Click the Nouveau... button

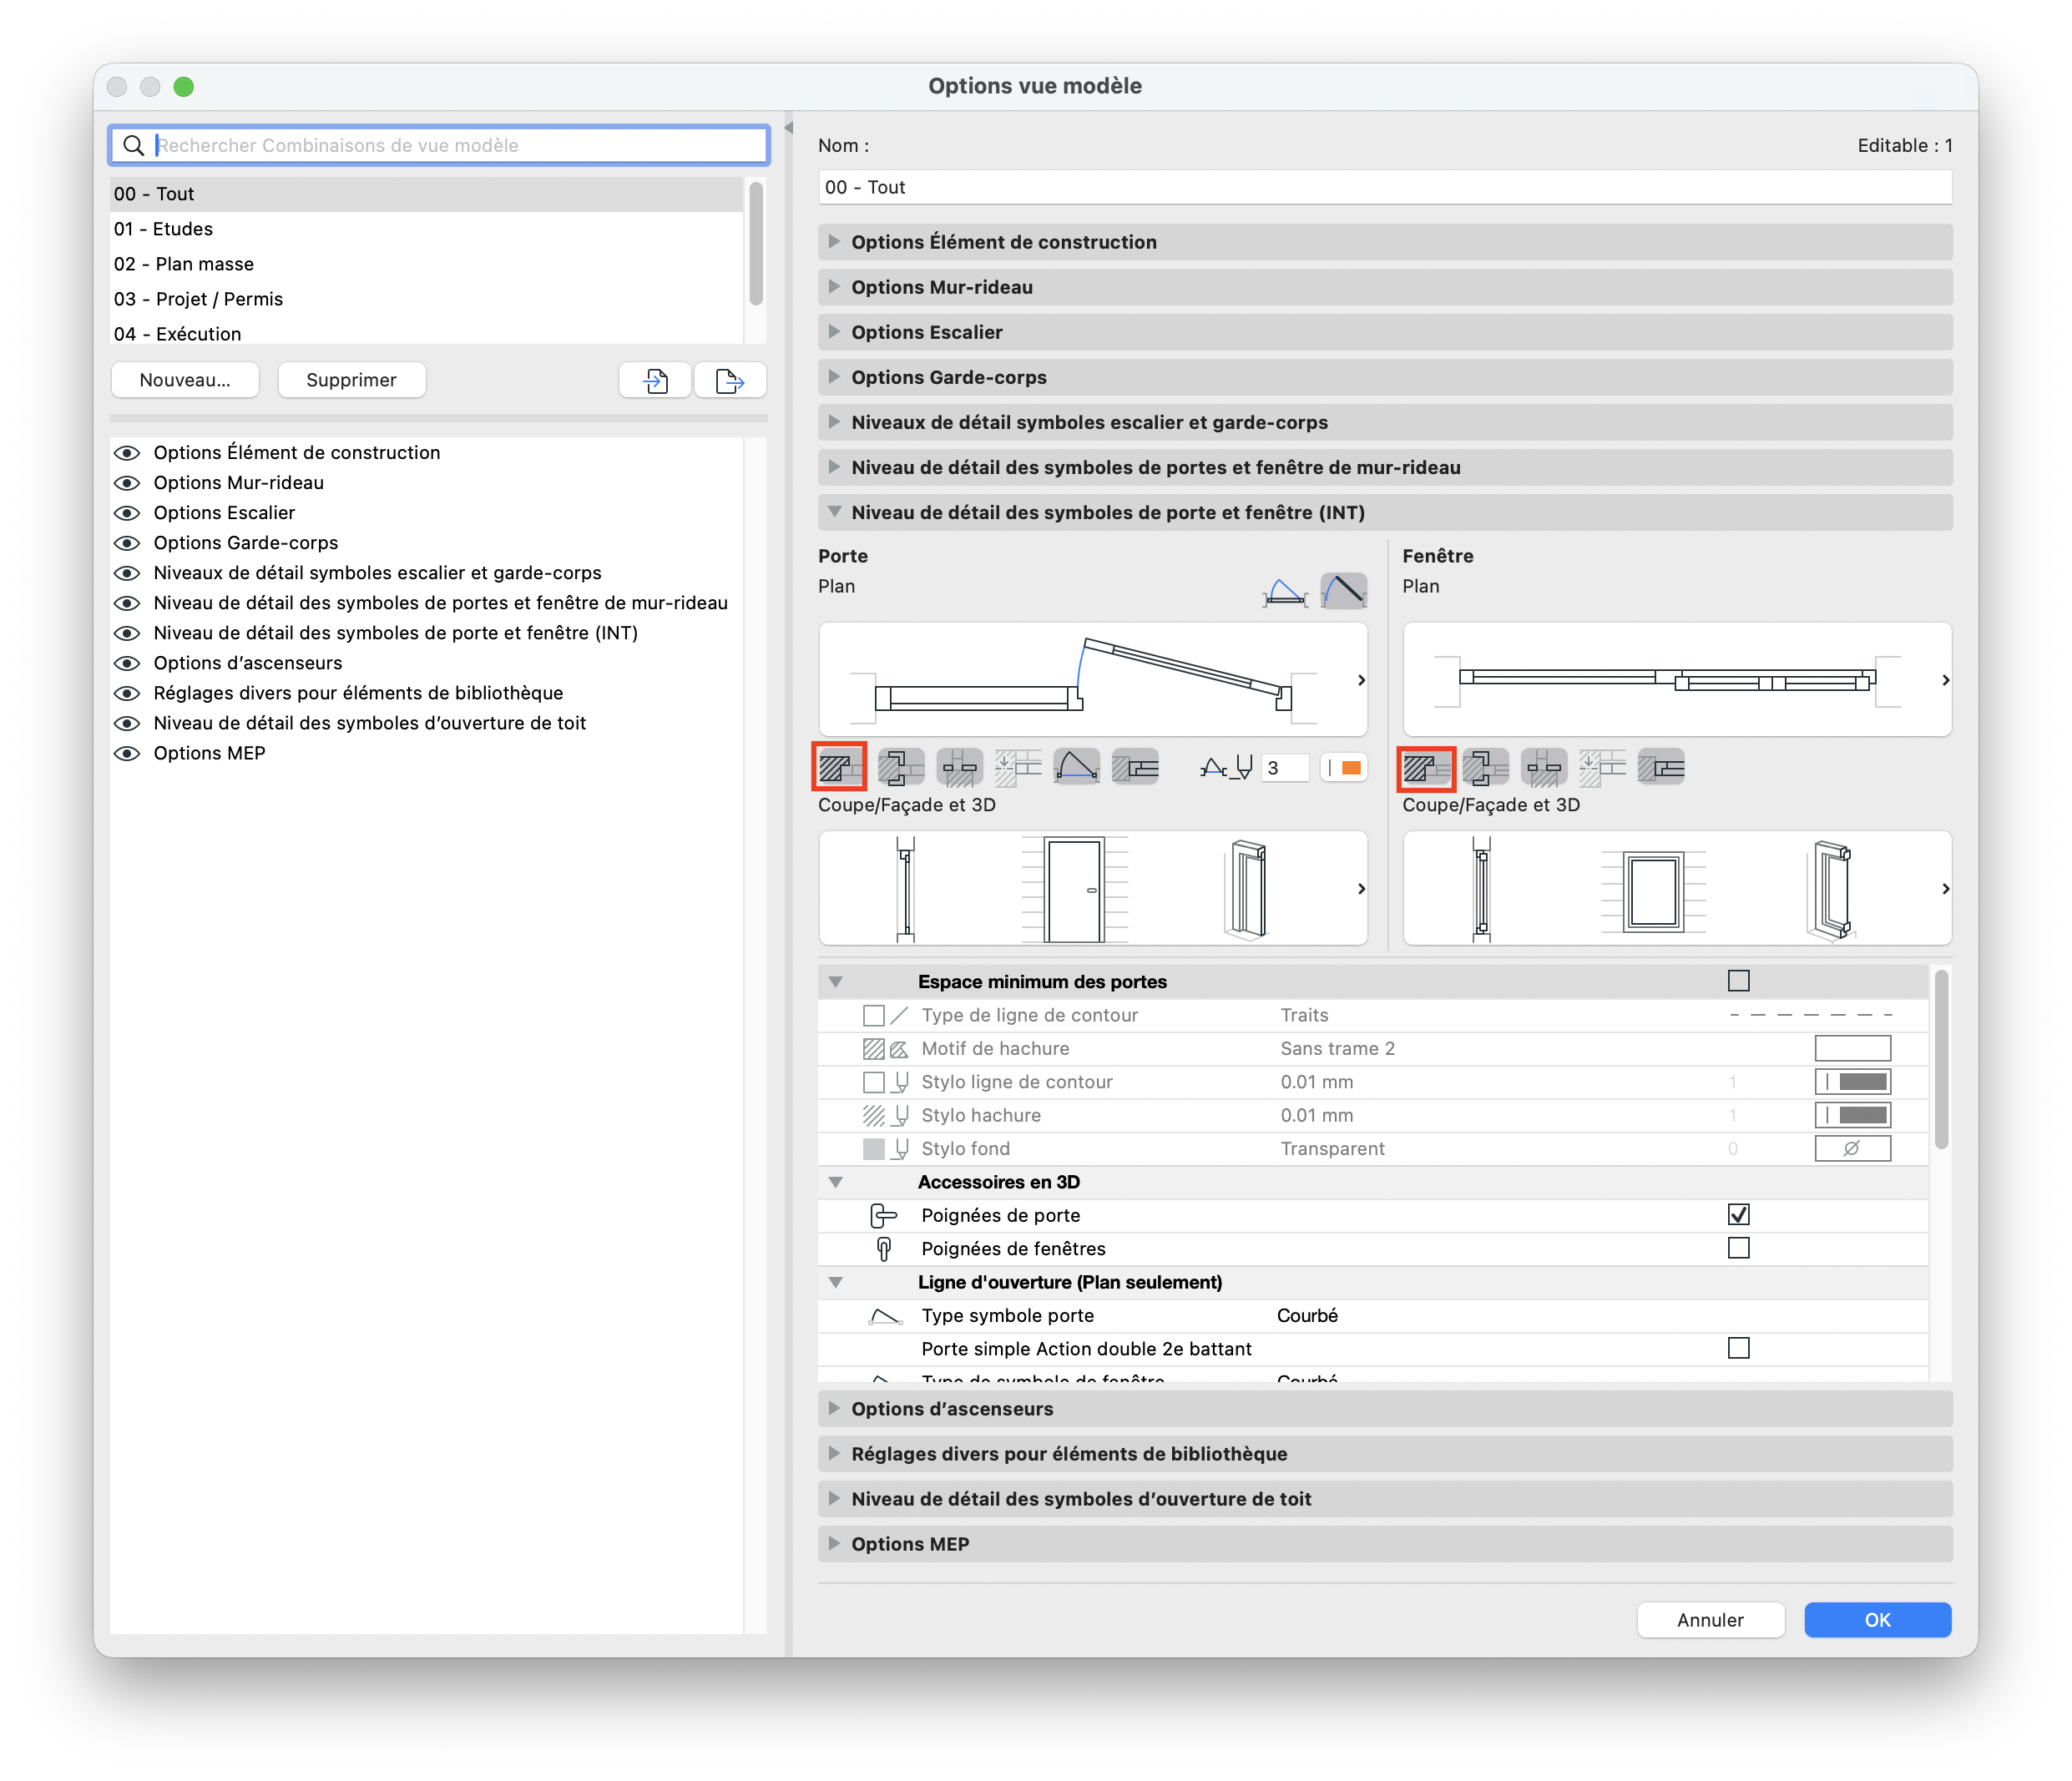[185, 380]
